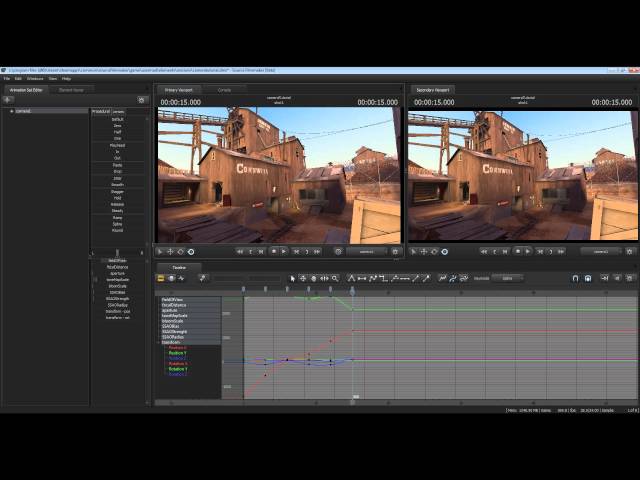Apply the Ramp procedural preset
640x480 pixels.
(x=118, y=218)
